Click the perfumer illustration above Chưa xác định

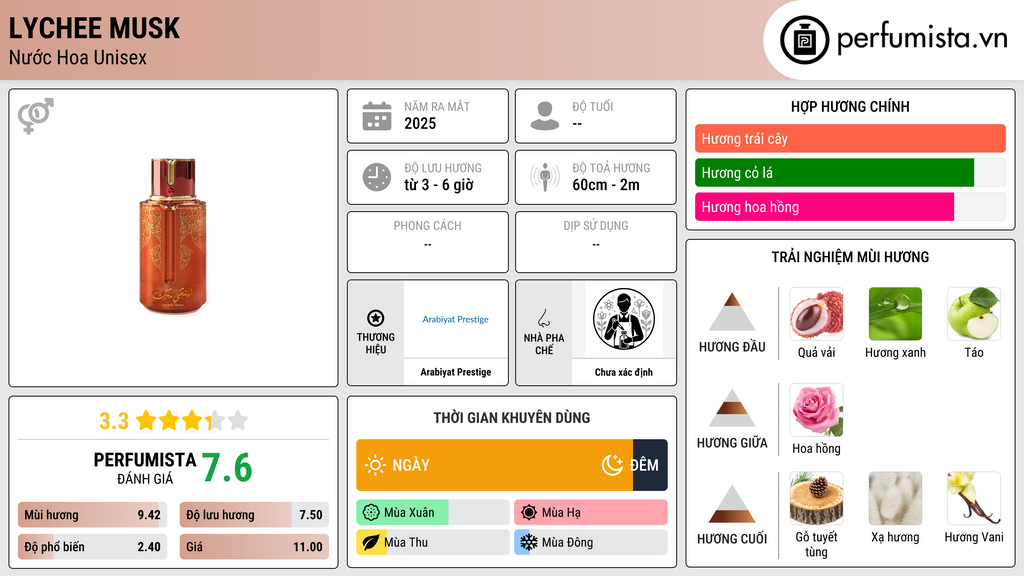point(624,319)
